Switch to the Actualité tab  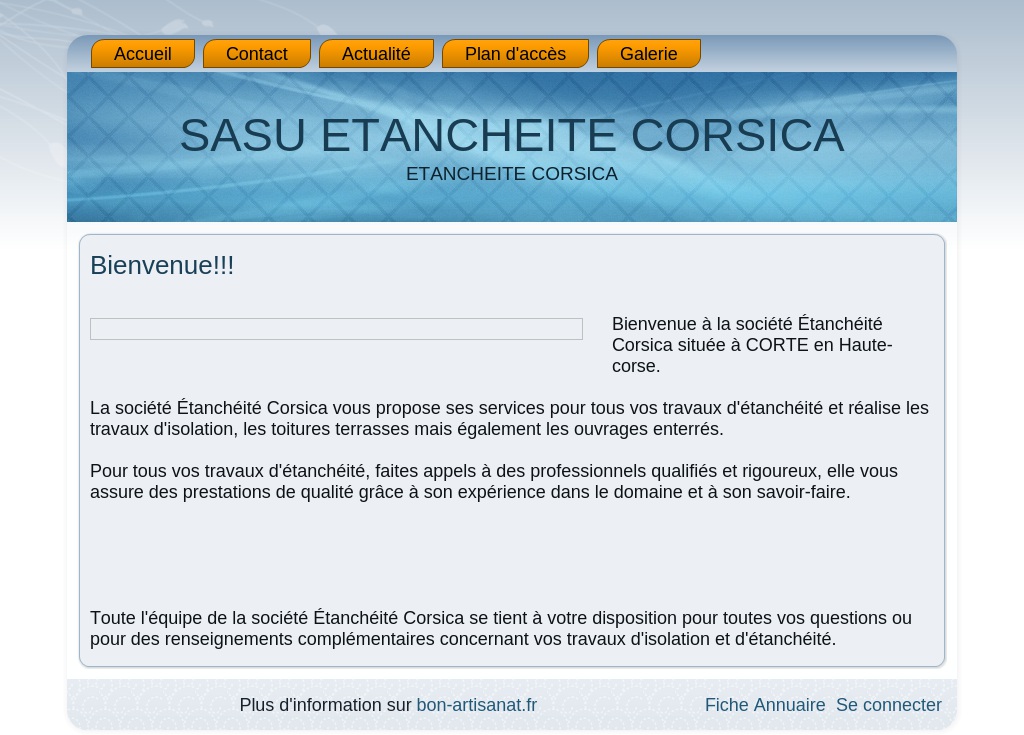click(x=376, y=54)
